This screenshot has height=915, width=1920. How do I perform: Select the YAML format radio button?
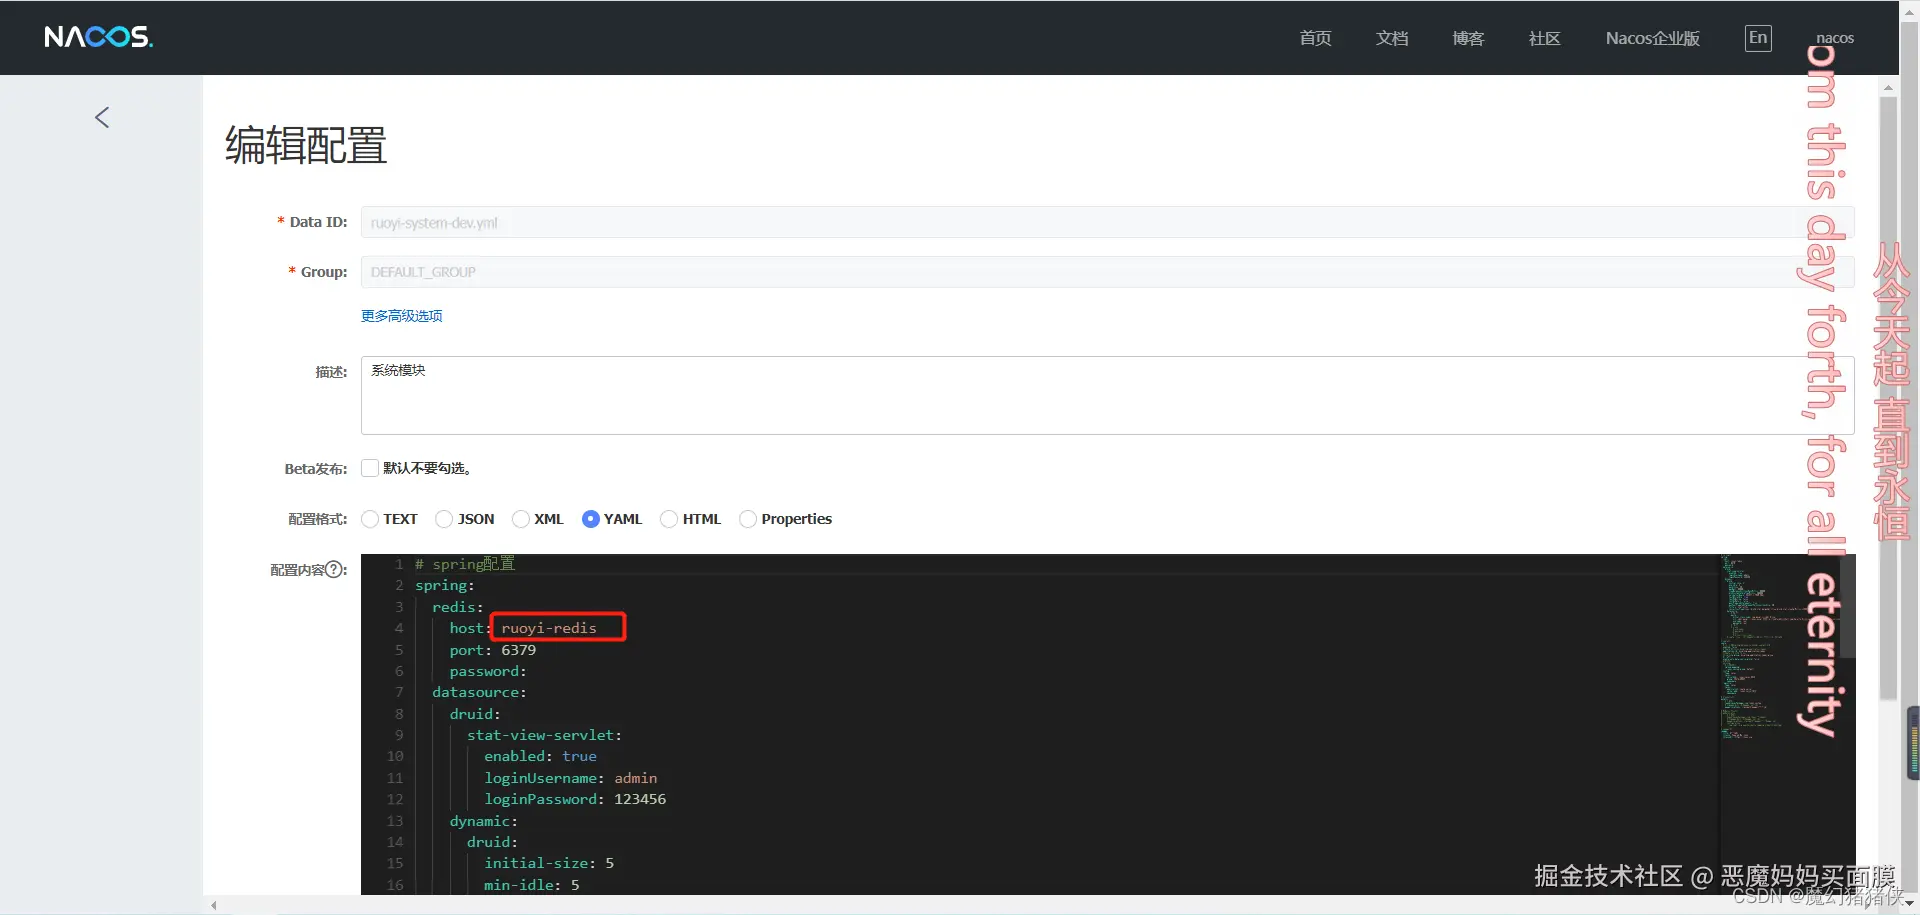[x=590, y=519]
